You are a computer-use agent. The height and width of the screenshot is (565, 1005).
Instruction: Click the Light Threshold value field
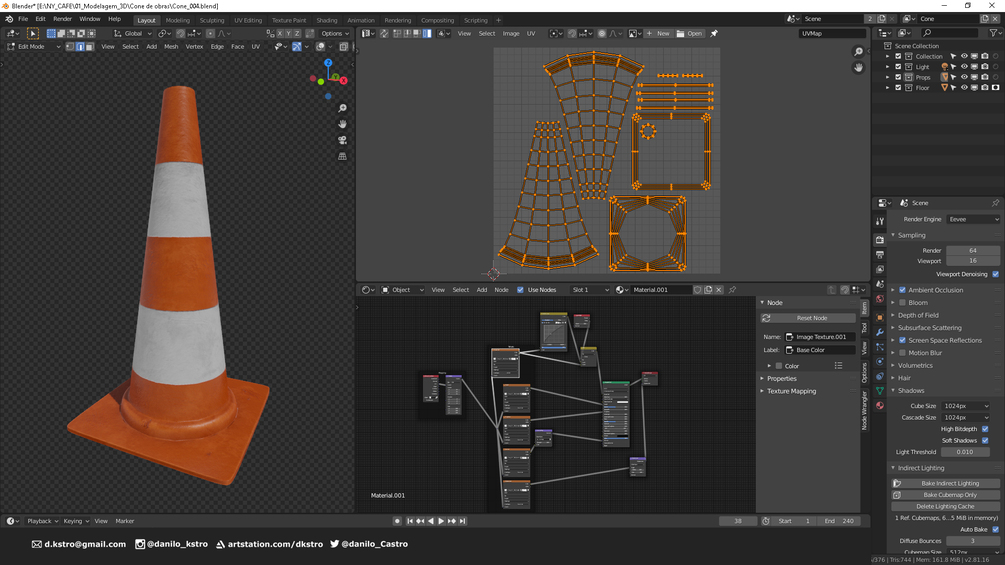965,452
